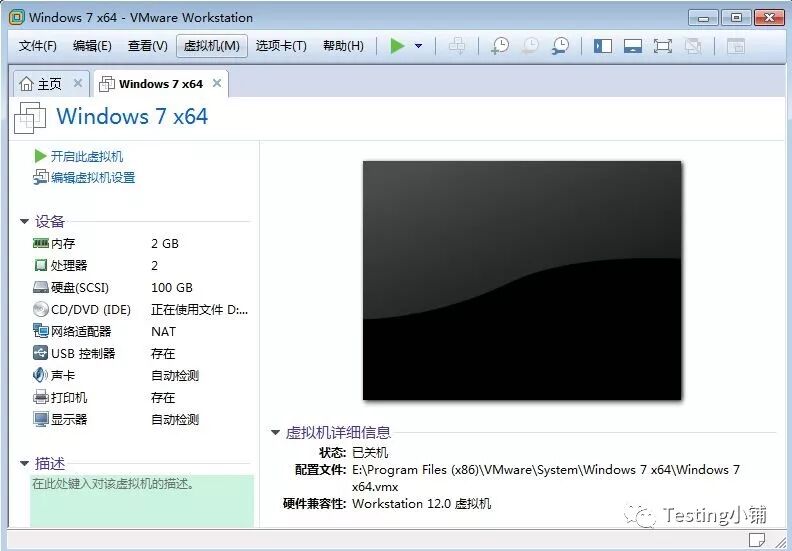
Task: Click the 正在使用文件 D:... value
Action: [200, 309]
